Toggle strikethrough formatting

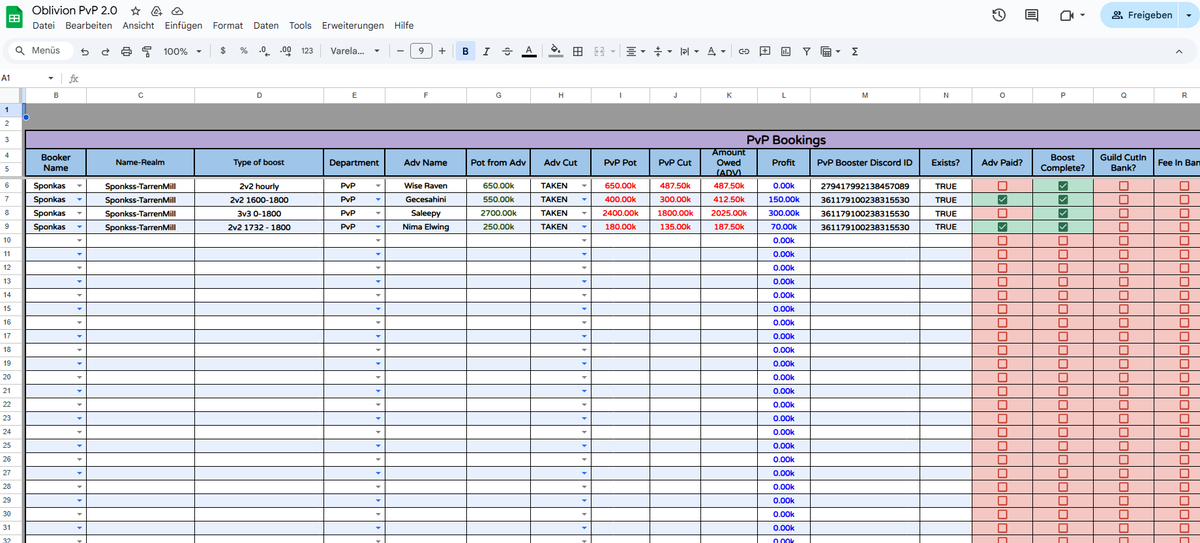(506, 51)
